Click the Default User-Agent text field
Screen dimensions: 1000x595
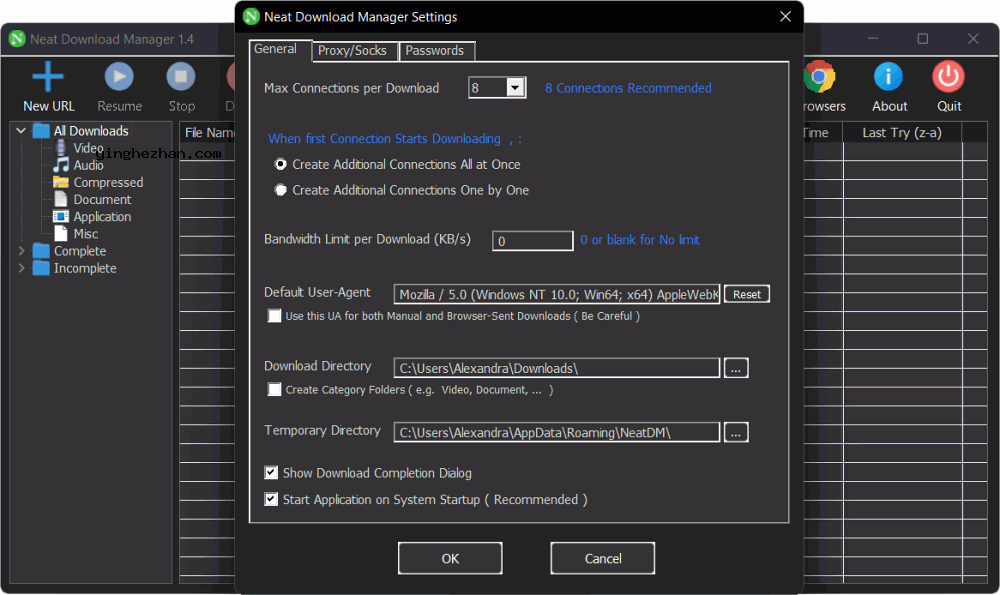[x=557, y=294]
